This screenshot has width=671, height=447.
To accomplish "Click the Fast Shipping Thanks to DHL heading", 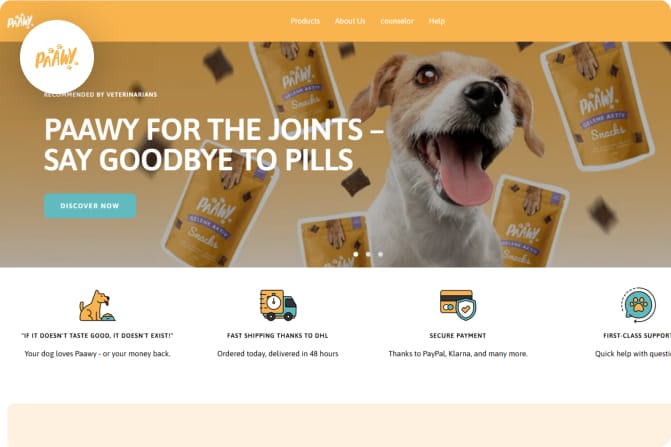I will pyautogui.click(x=278, y=336).
